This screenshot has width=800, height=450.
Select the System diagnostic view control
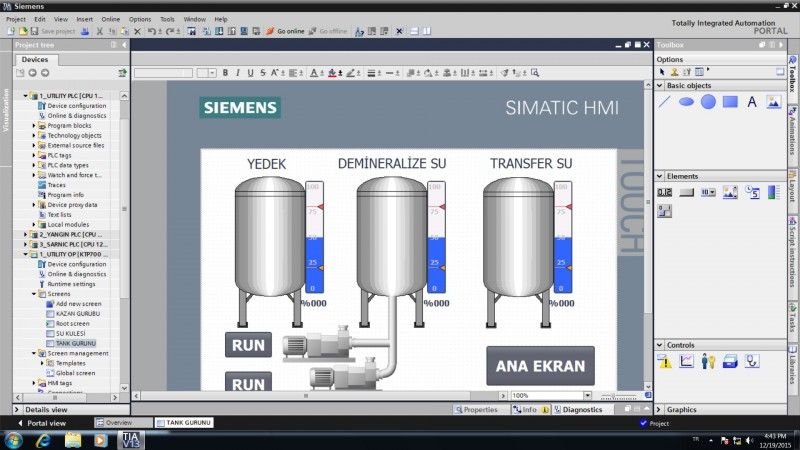click(752, 361)
